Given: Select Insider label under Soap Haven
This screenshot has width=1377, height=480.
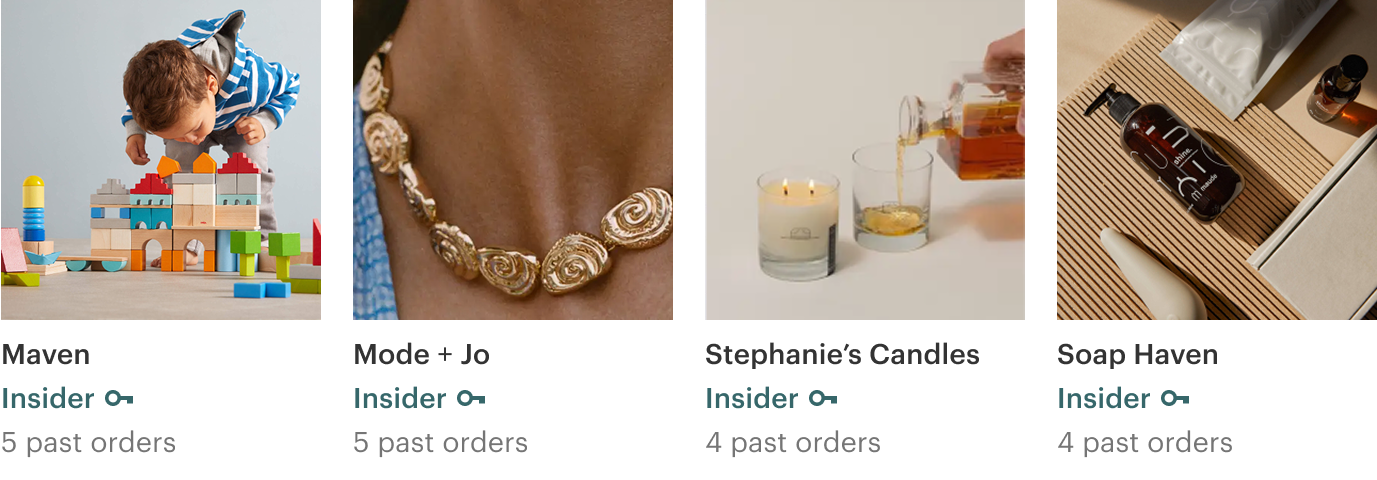Looking at the screenshot, I should [x=1104, y=399].
